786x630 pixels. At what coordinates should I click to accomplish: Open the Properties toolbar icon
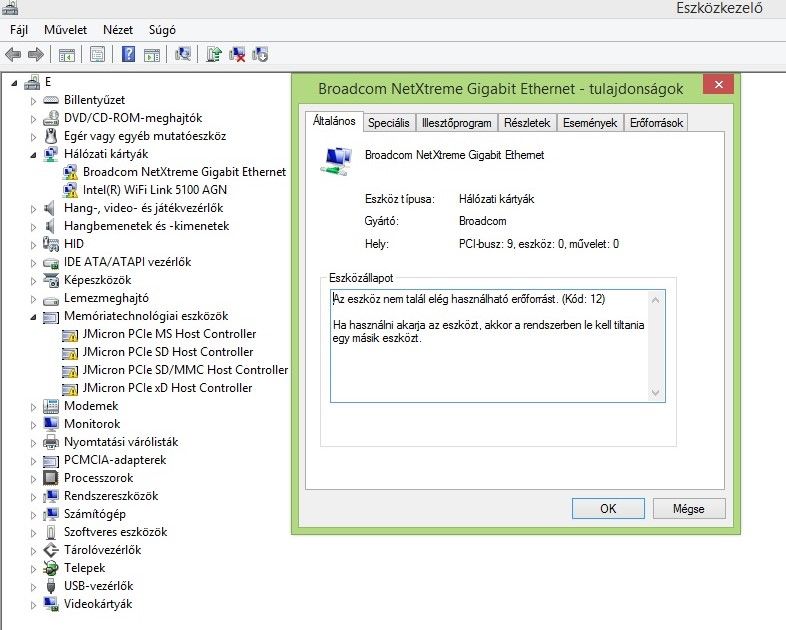click(97, 54)
